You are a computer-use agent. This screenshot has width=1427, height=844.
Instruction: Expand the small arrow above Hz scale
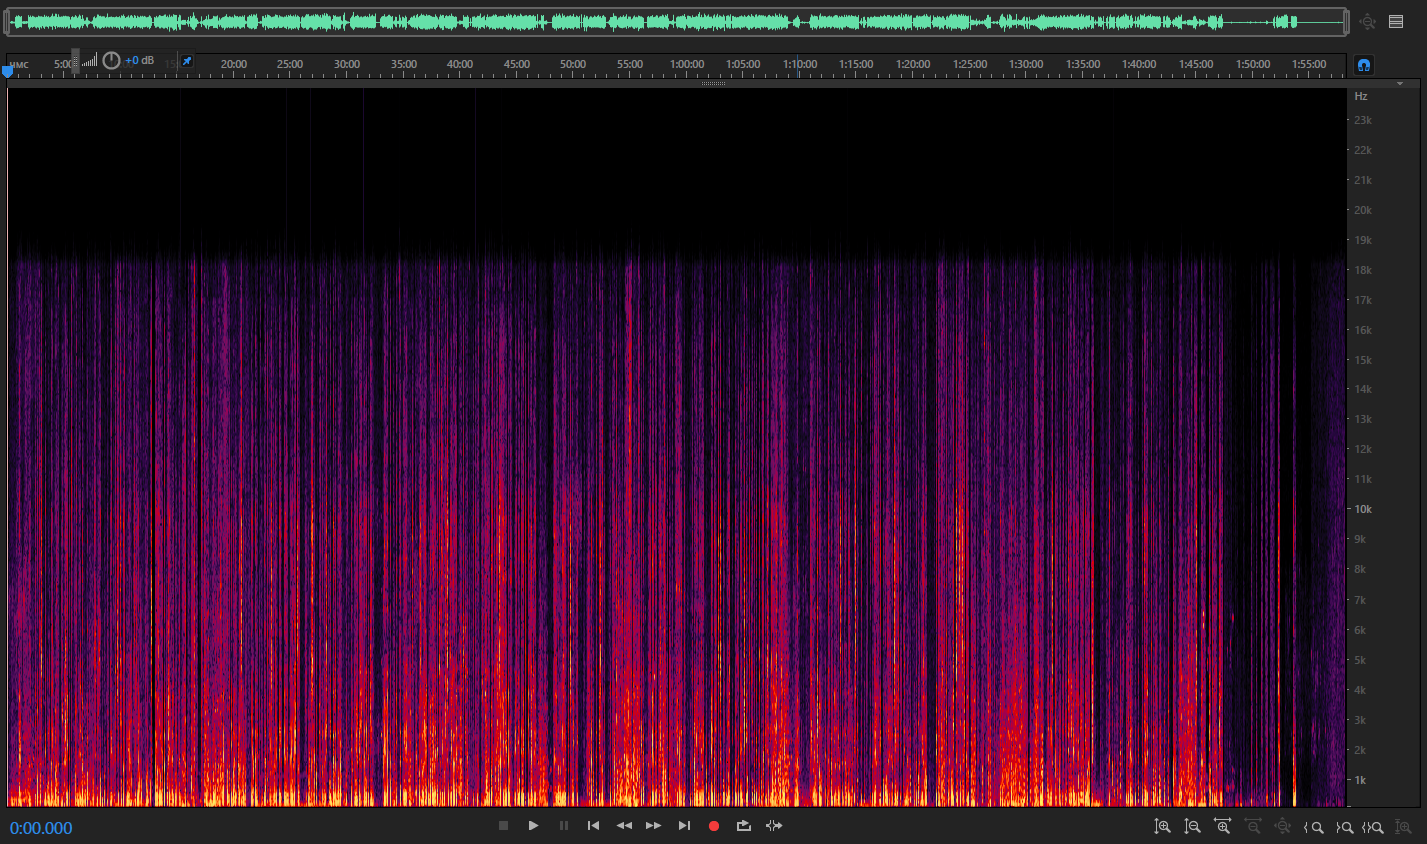click(x=1400, y=84)
